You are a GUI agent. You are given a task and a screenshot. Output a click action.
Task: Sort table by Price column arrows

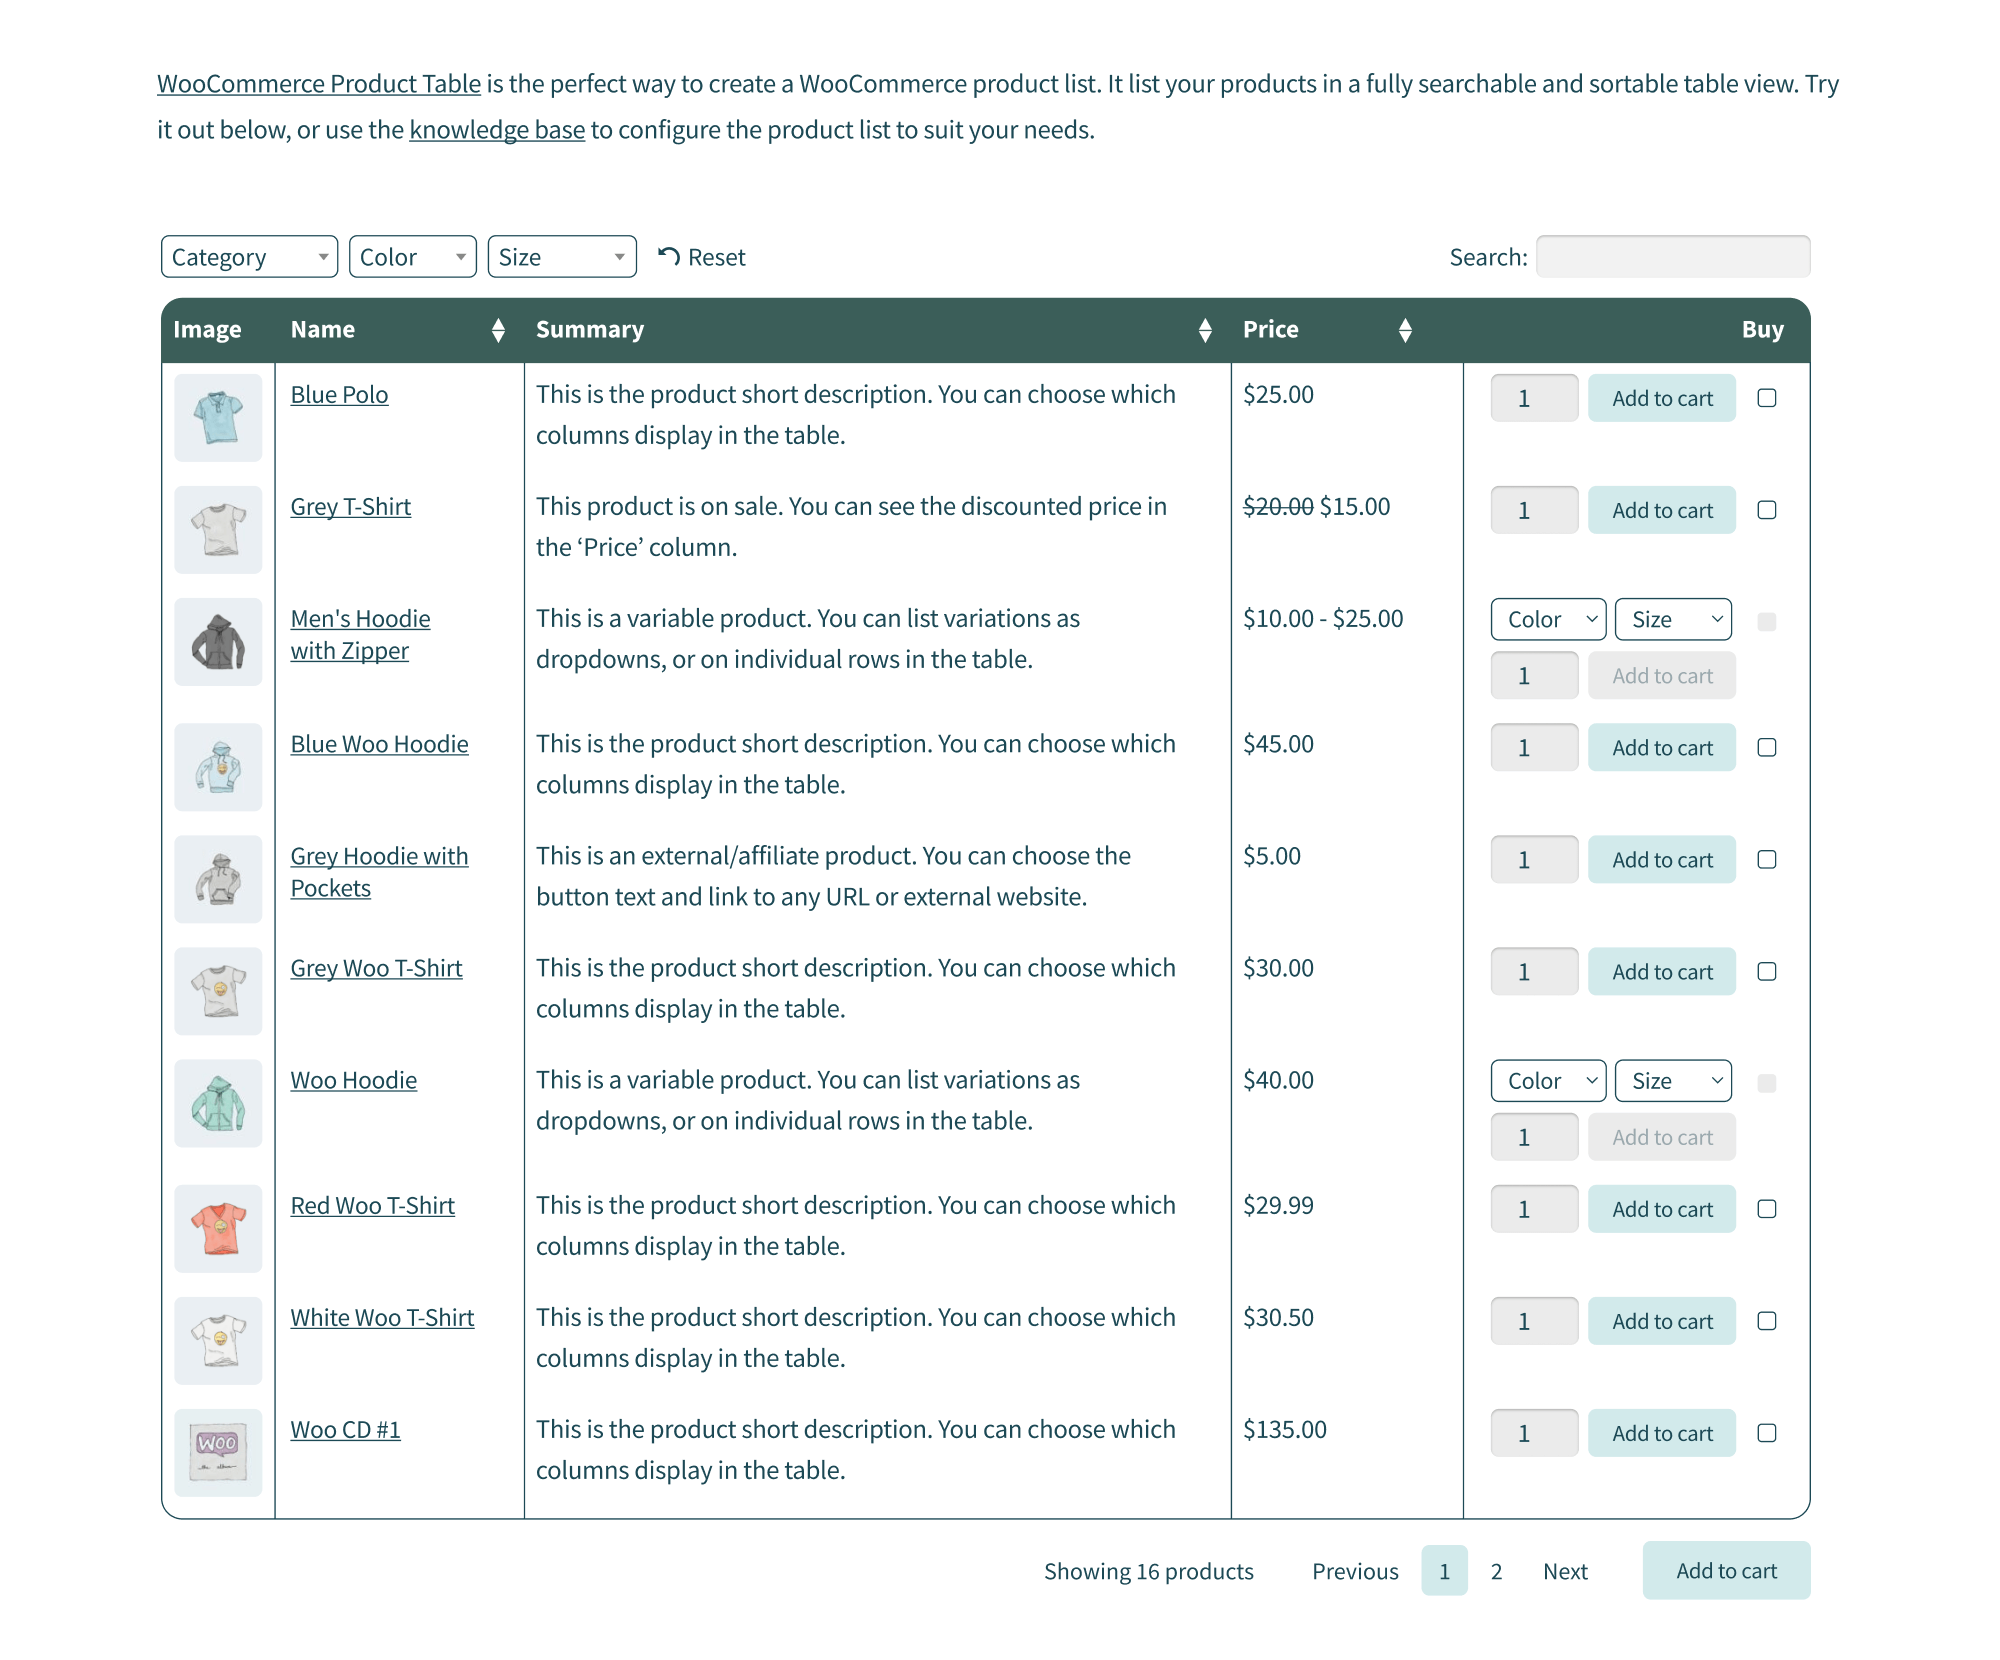pyautogui.click(x=1405, y=330)
